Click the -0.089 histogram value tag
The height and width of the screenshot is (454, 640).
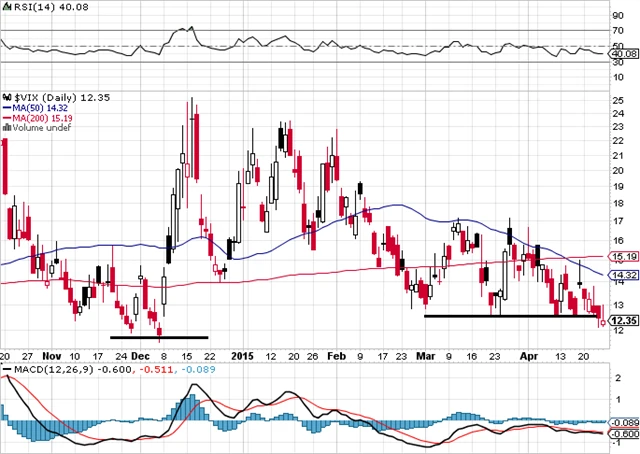tap(624, 423)
